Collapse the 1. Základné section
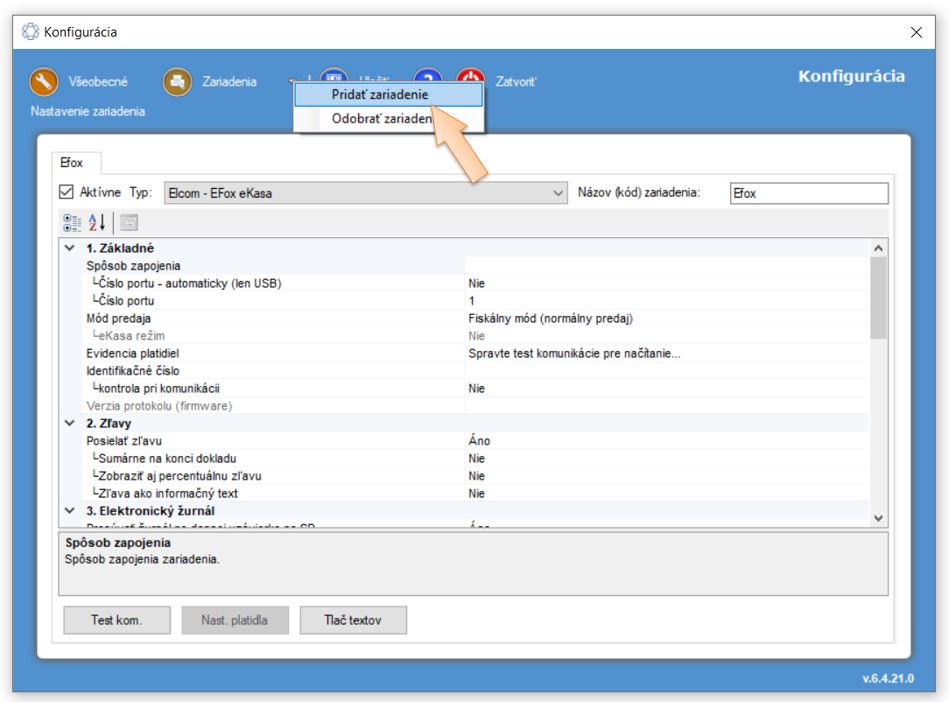Screen dimensions: 949x702 click(69, 247)
